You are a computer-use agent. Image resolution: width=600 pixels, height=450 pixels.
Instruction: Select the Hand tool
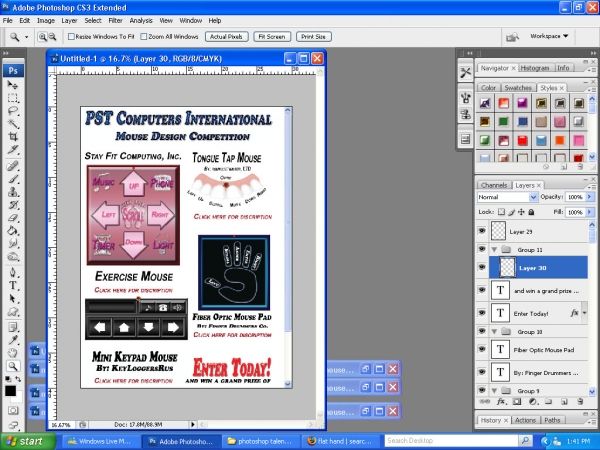(x=13, y=353)
